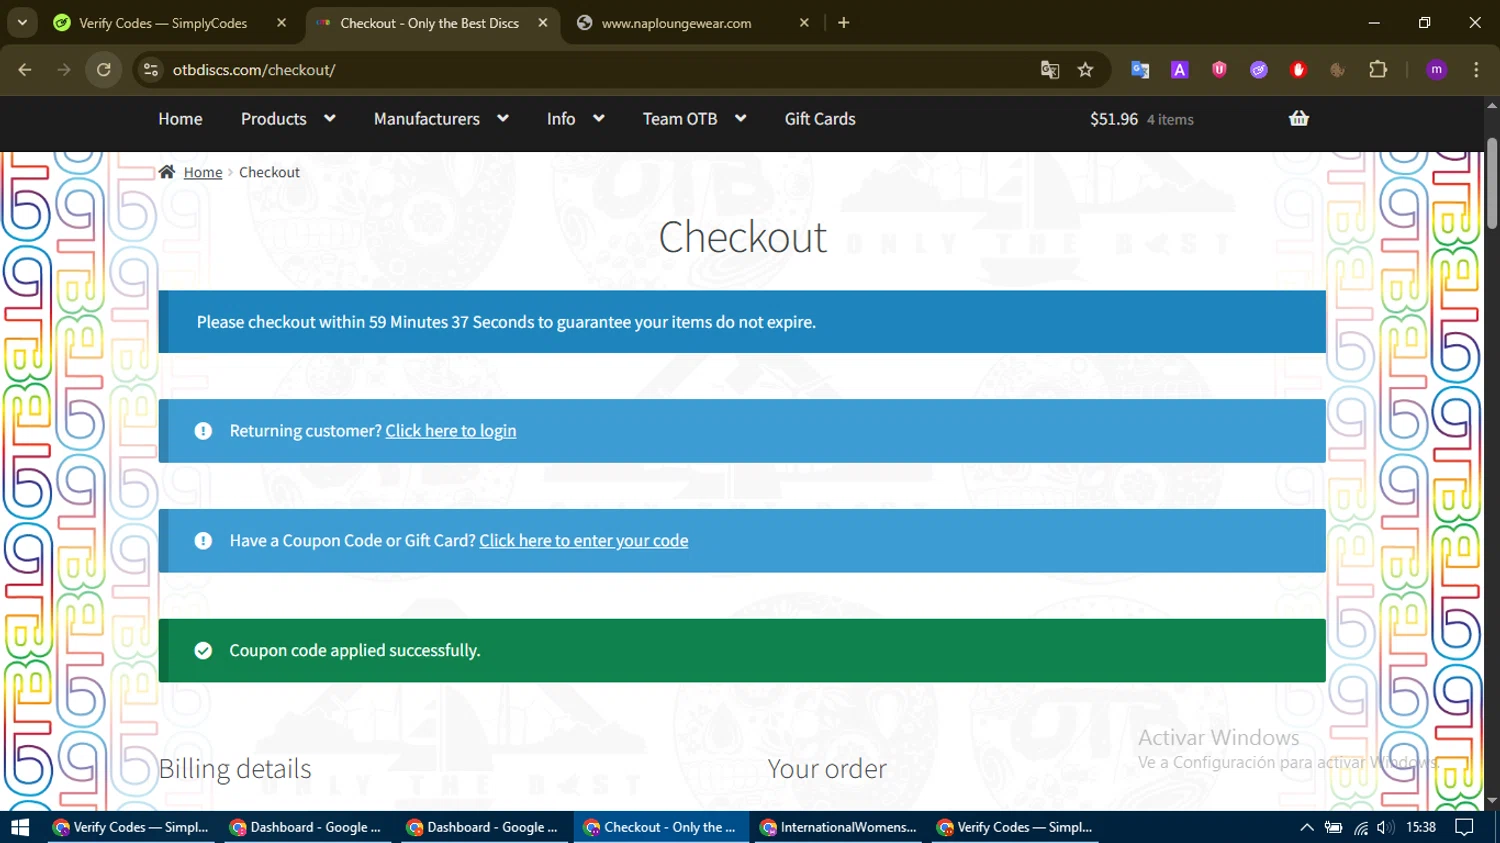Image resolution: width=1500 pixels, height=843 pixels.
Task: Click the 'Coupon code applied successfully.' message
Action: click(x=355, y=651)
